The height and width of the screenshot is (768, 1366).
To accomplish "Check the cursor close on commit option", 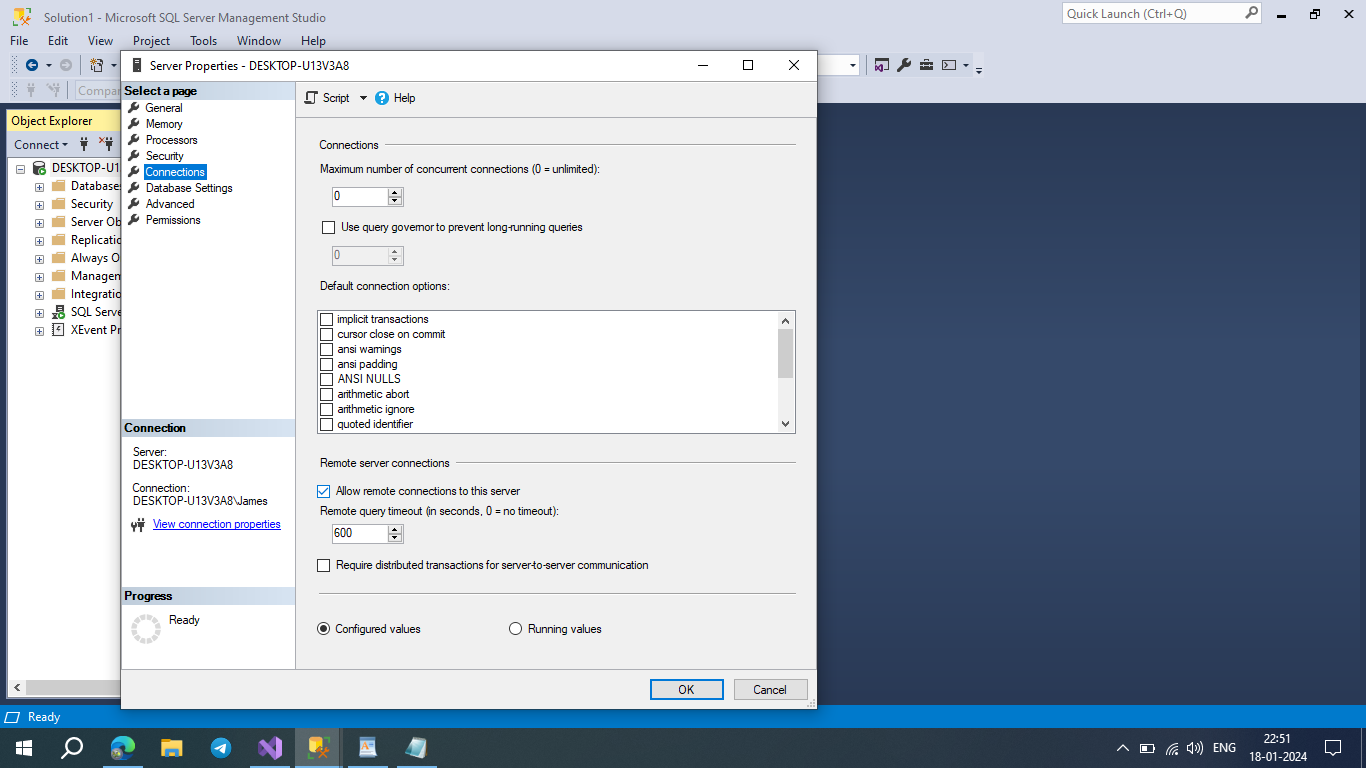I will (x=326, y=334).
